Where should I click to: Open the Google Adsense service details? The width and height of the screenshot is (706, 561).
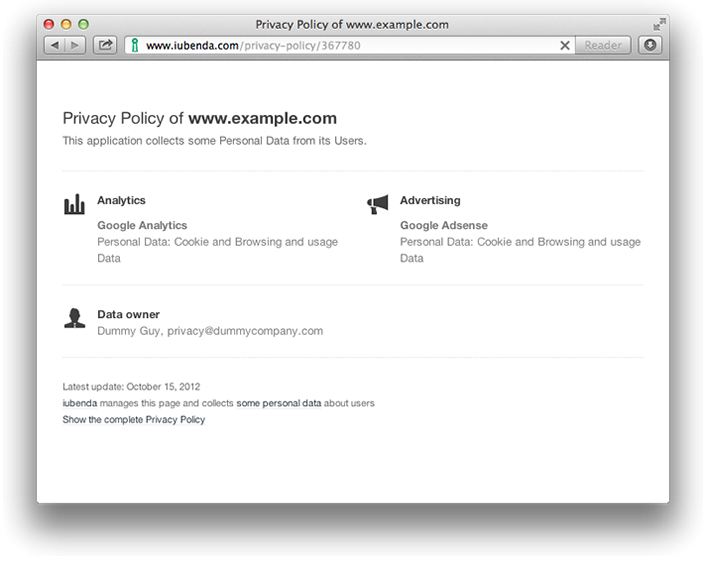(x=444, y=225)
